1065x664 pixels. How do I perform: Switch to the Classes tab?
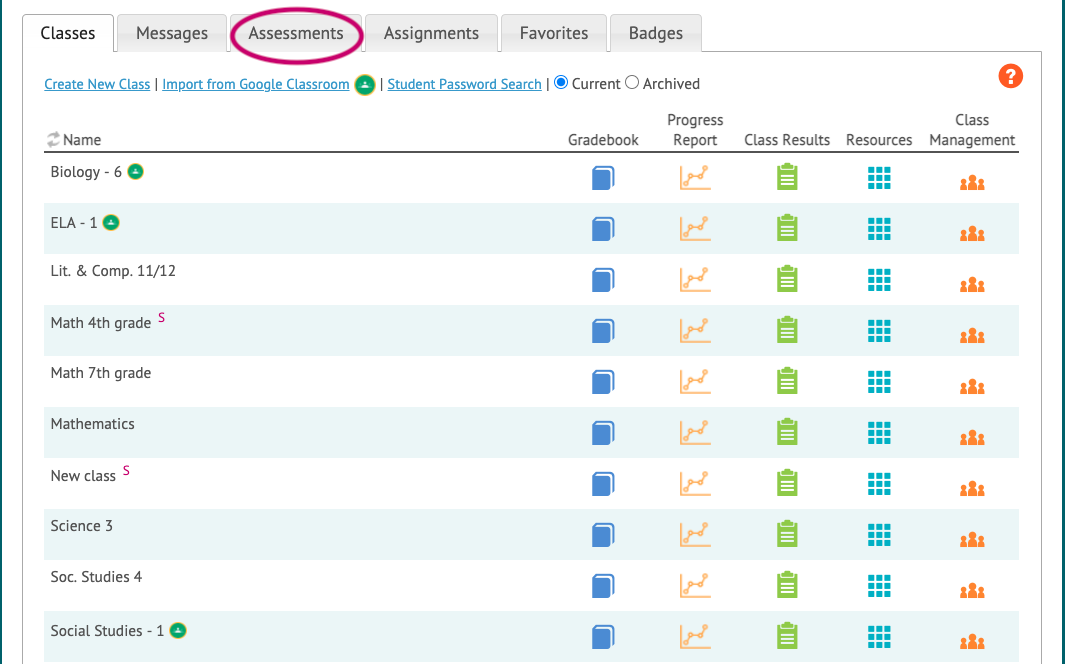pos(68,33)
